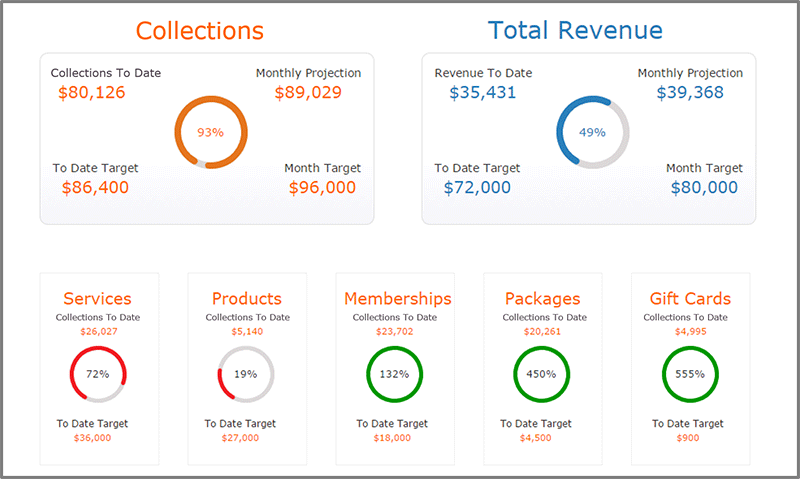Click the $80,000 Month Target value
The image size is (800, 479).
click(x=704, y=188)
